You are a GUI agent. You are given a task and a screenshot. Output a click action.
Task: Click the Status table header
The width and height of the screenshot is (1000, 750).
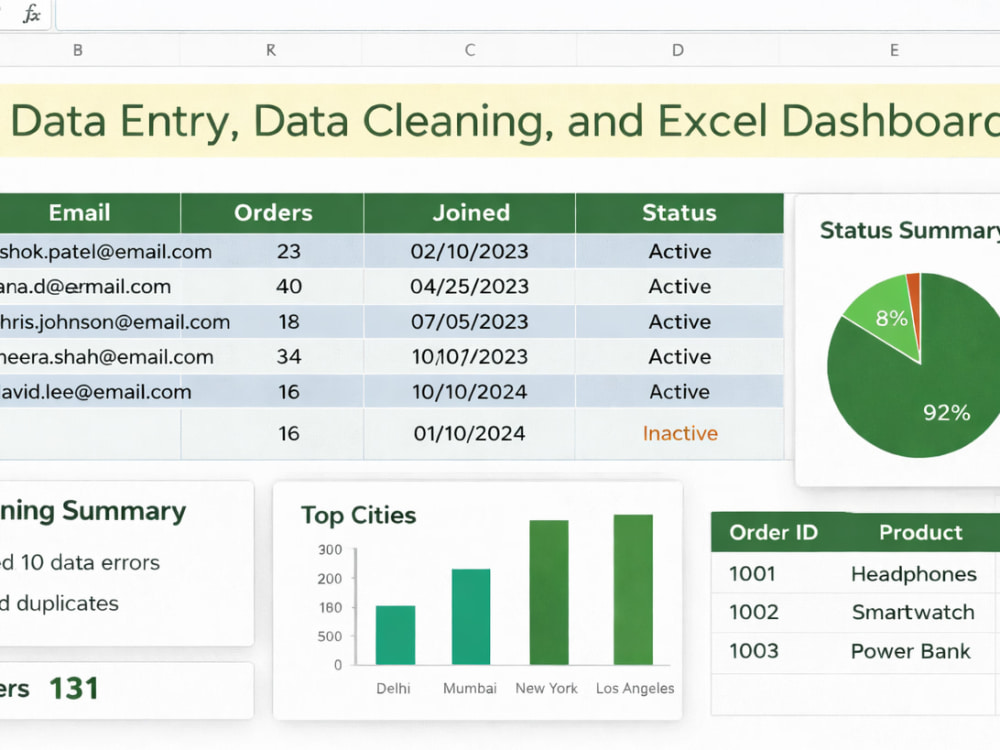pyautogui.click(x=679, y=213)
